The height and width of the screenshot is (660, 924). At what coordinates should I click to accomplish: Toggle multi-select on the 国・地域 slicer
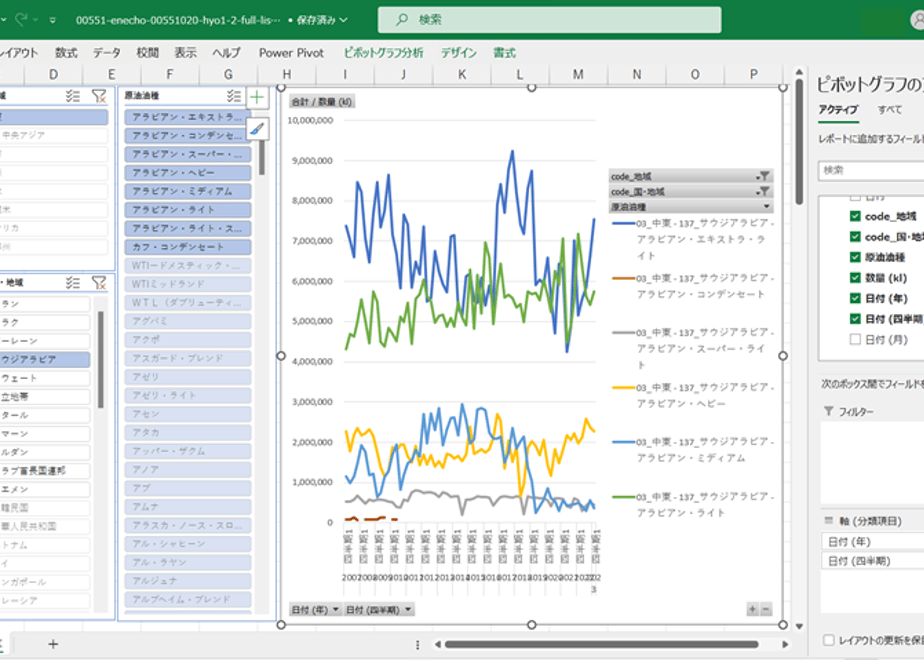72,283
